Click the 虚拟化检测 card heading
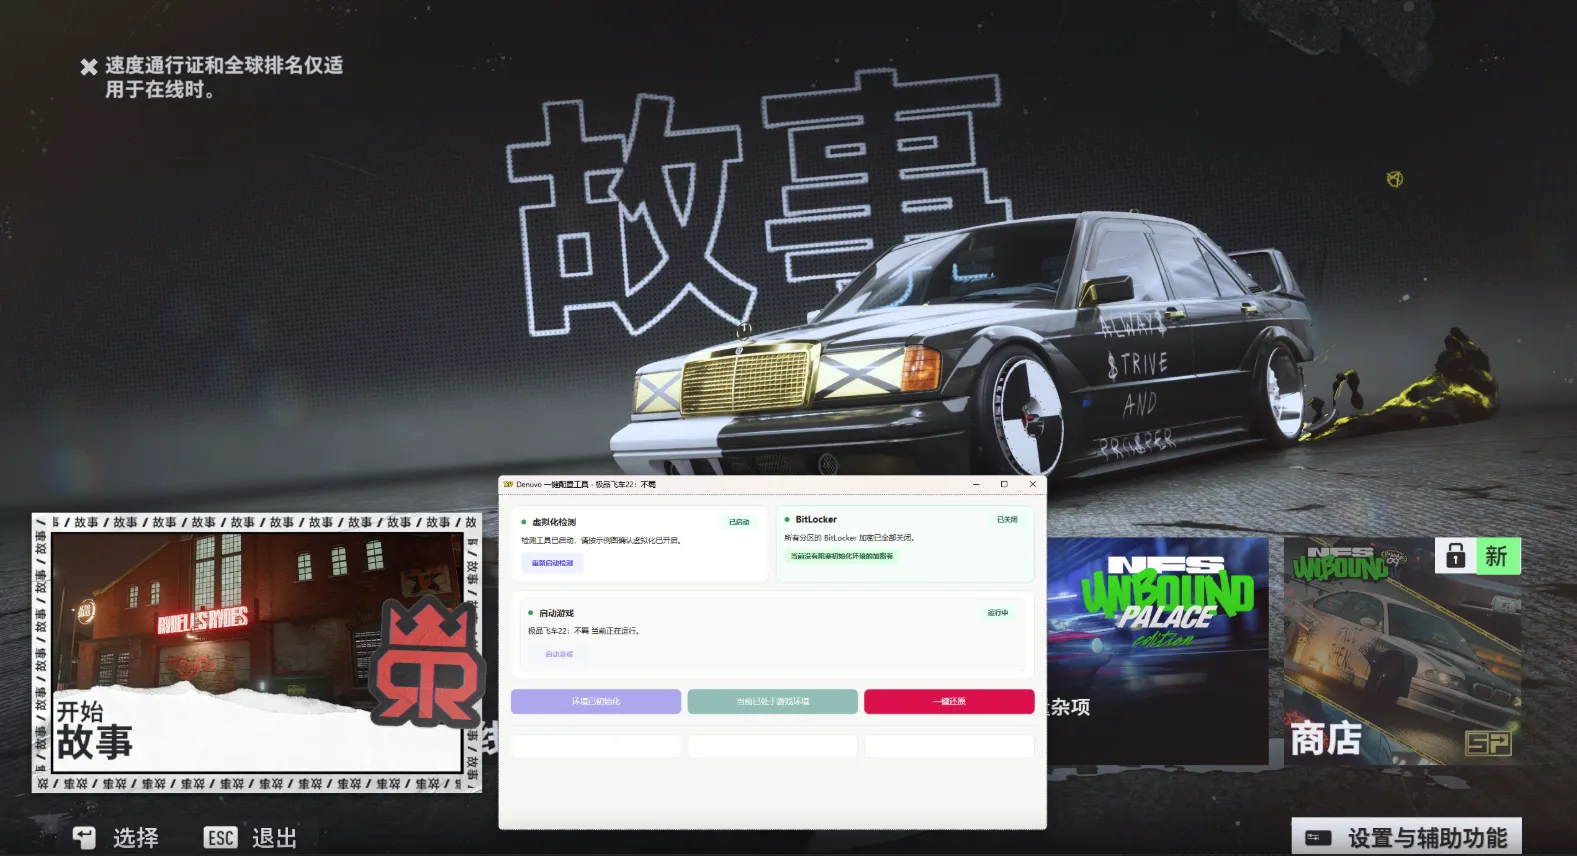 coord(554,522)
